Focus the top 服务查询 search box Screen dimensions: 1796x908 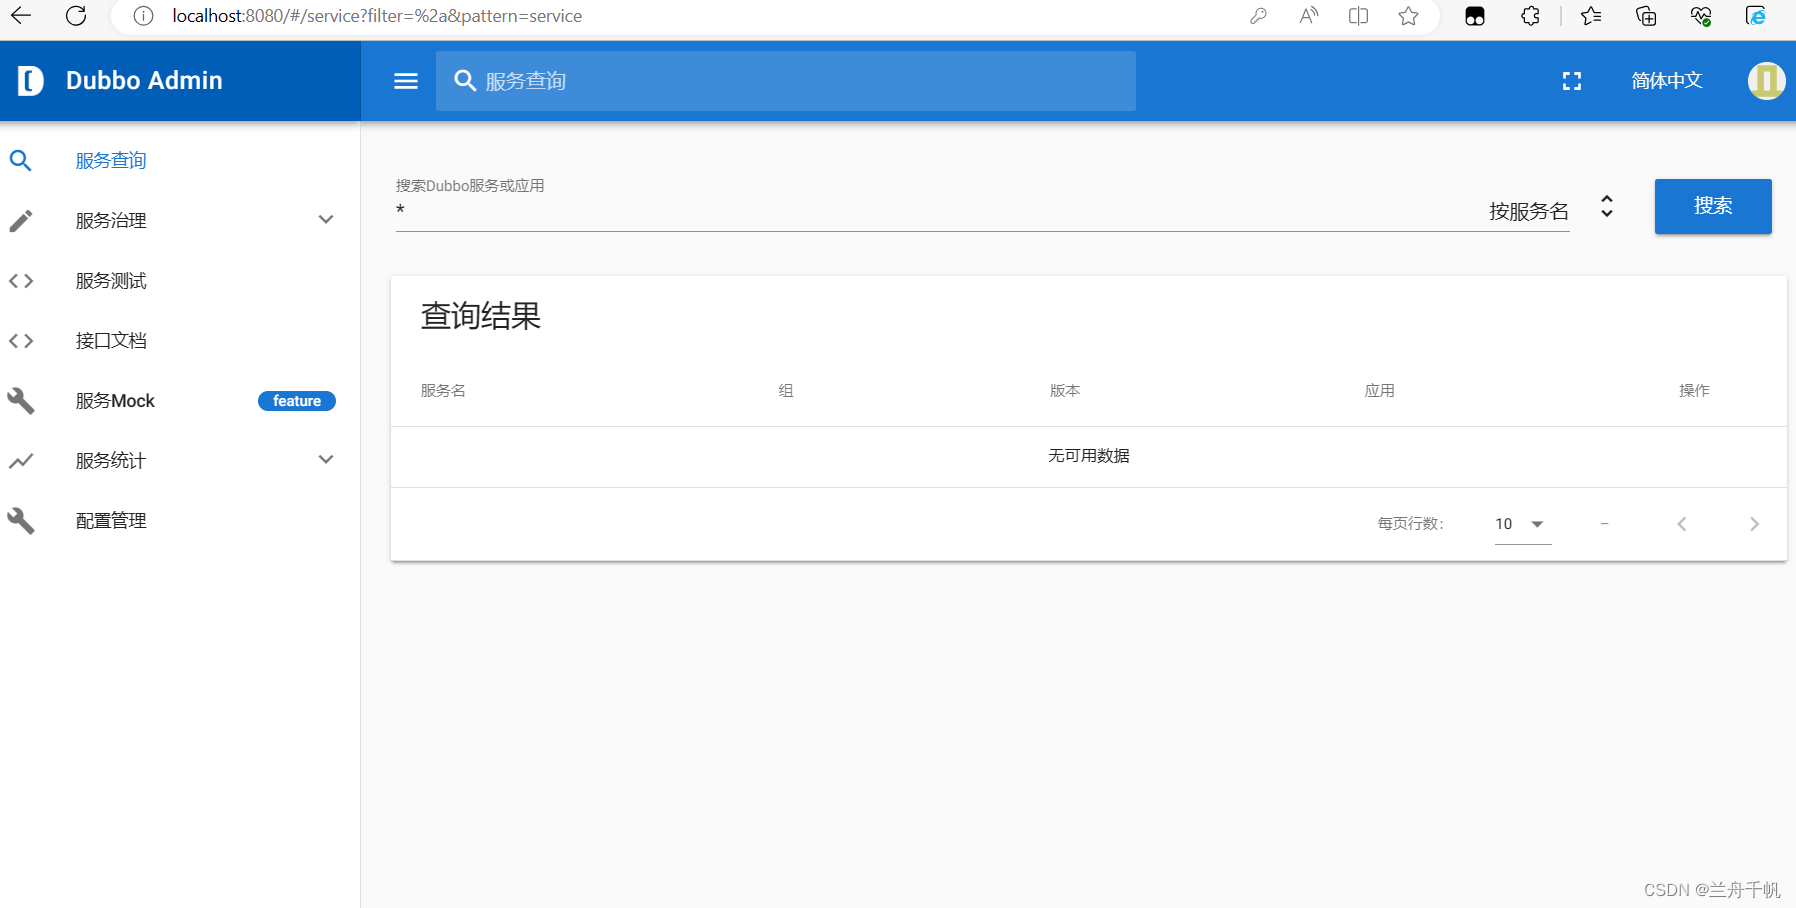[x=785, y=81]
